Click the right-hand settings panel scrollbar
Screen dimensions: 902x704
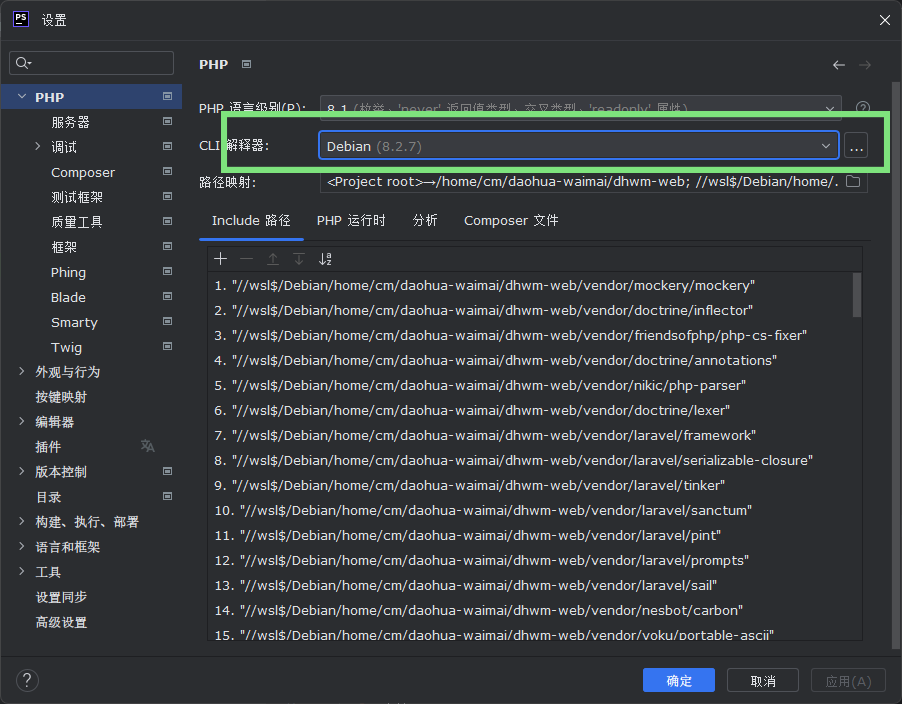point(896,365)
